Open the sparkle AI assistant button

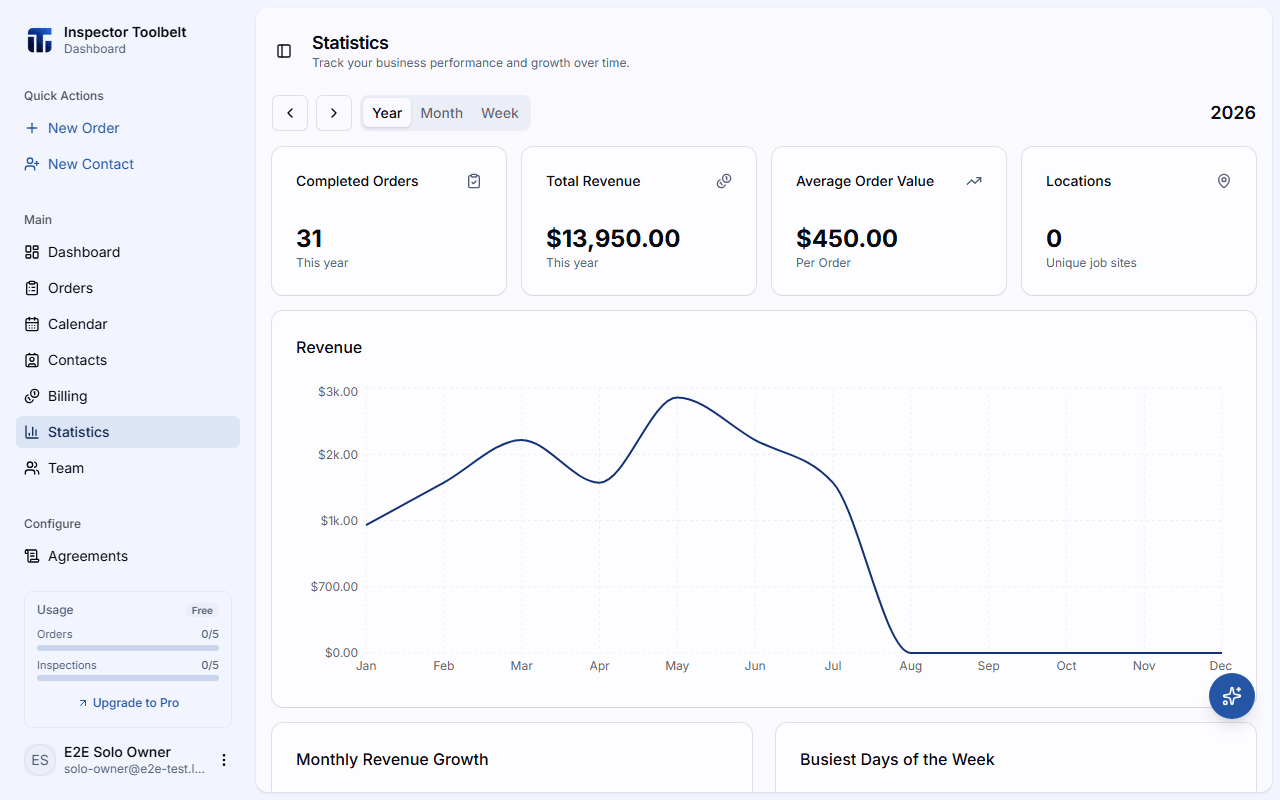point(1232,696)
